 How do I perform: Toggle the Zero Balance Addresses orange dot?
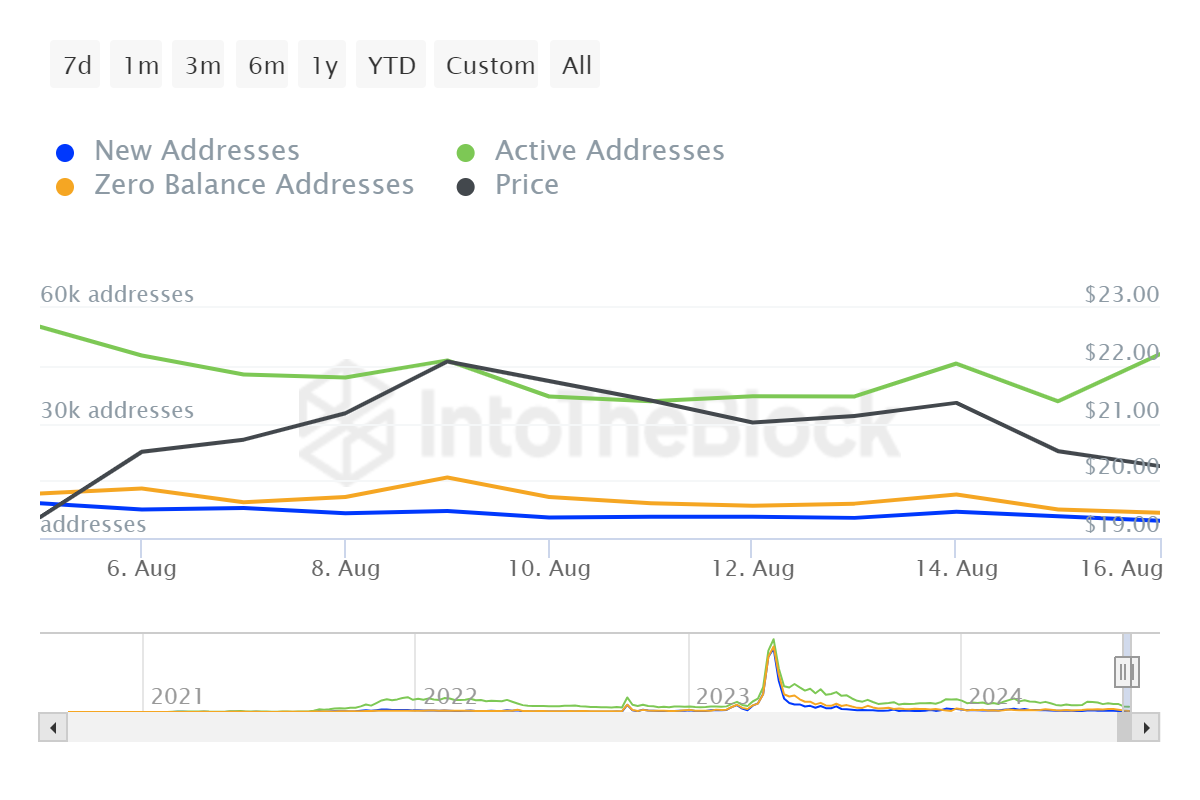pos(65,187)
